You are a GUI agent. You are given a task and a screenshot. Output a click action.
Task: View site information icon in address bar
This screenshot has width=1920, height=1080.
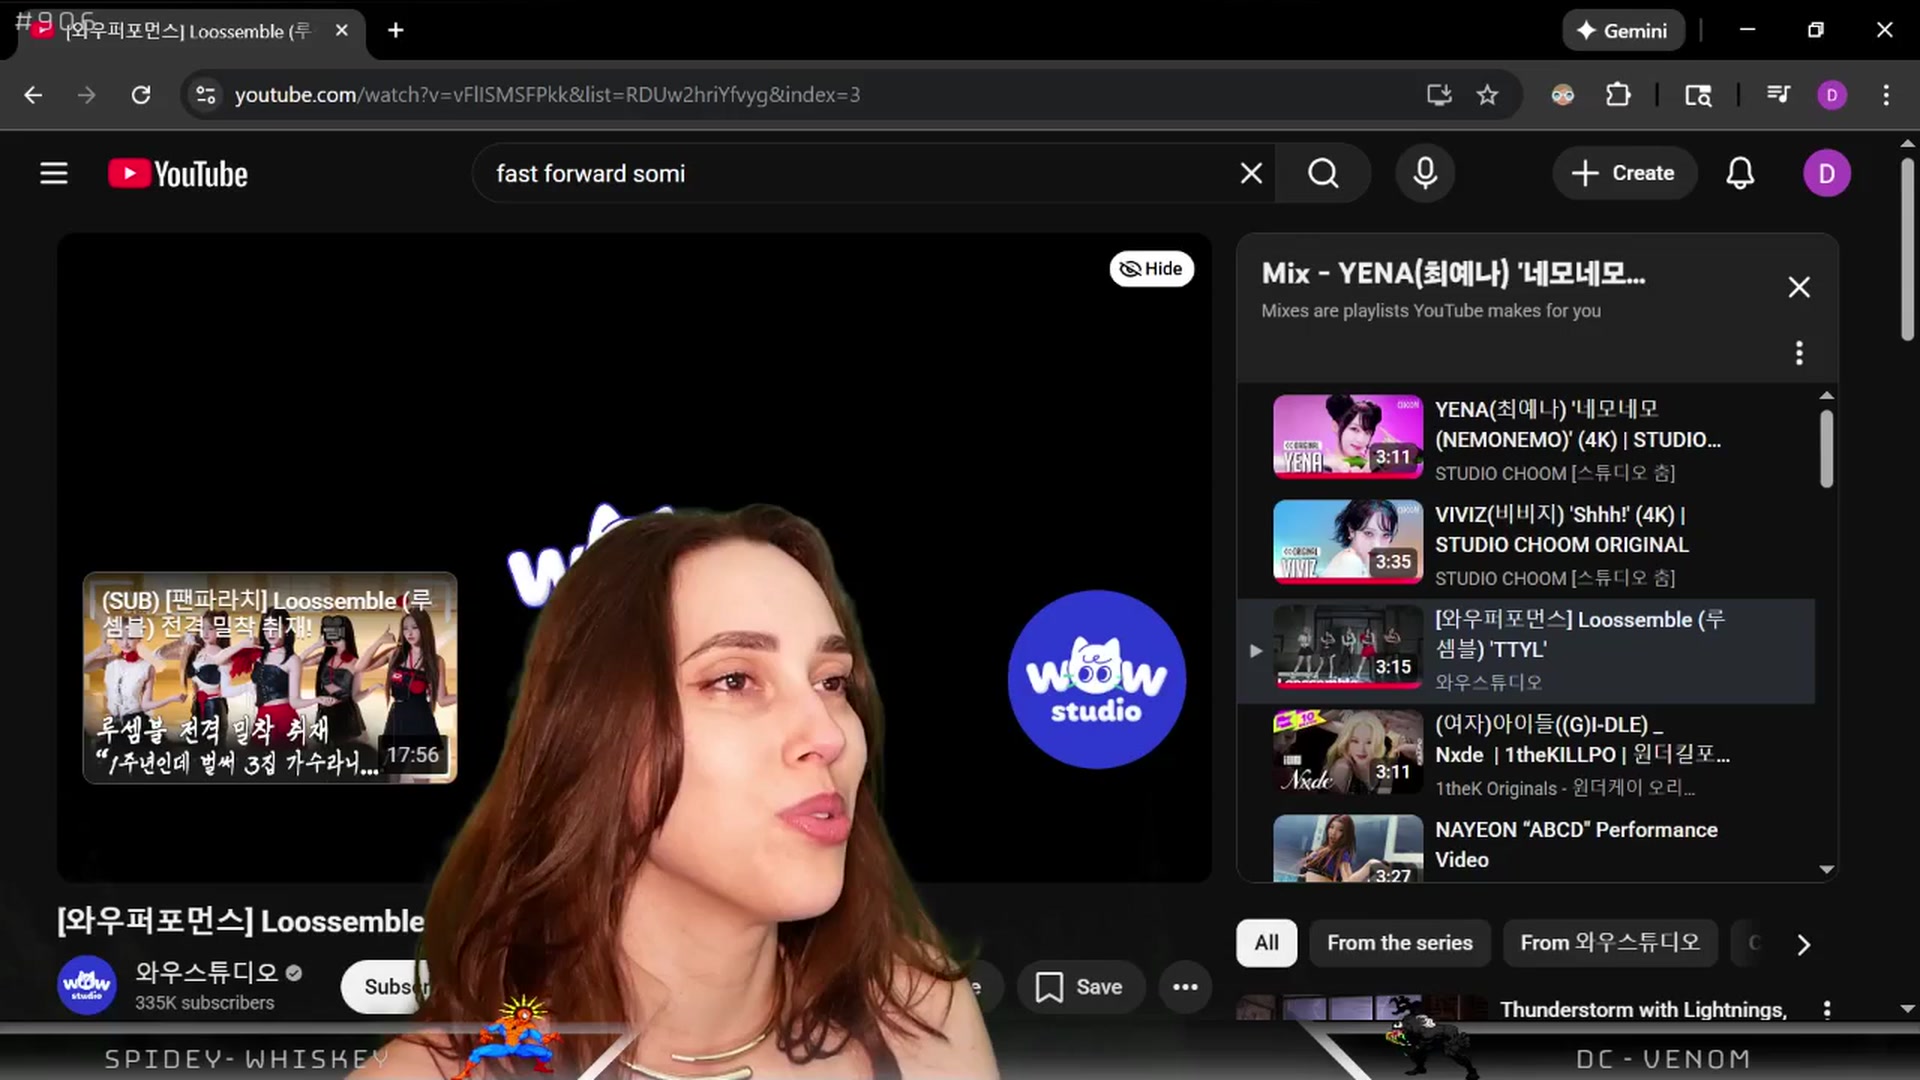(x=205, y=95)
